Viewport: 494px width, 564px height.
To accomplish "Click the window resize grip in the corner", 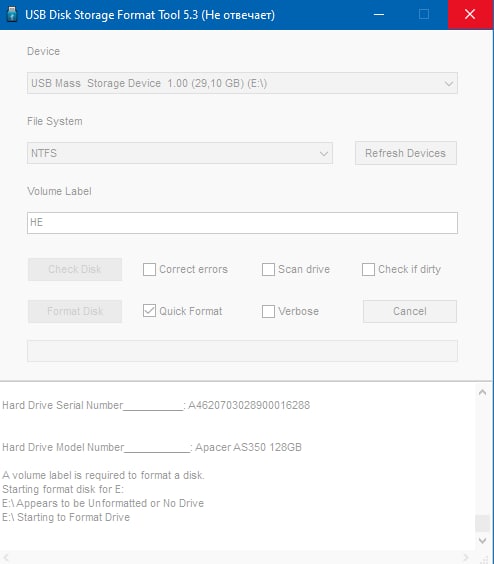I will [485, 559].
